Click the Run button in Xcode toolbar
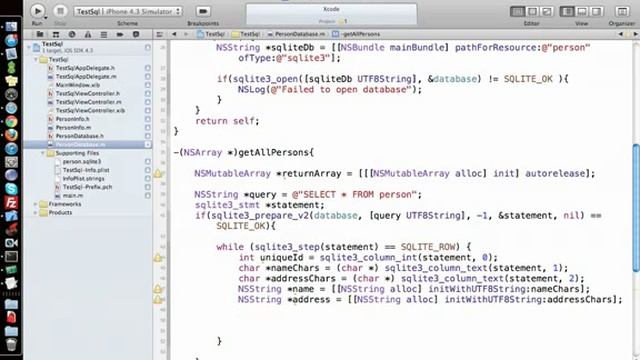The width and height of the screenshot is (640, 360). (37, 11)
